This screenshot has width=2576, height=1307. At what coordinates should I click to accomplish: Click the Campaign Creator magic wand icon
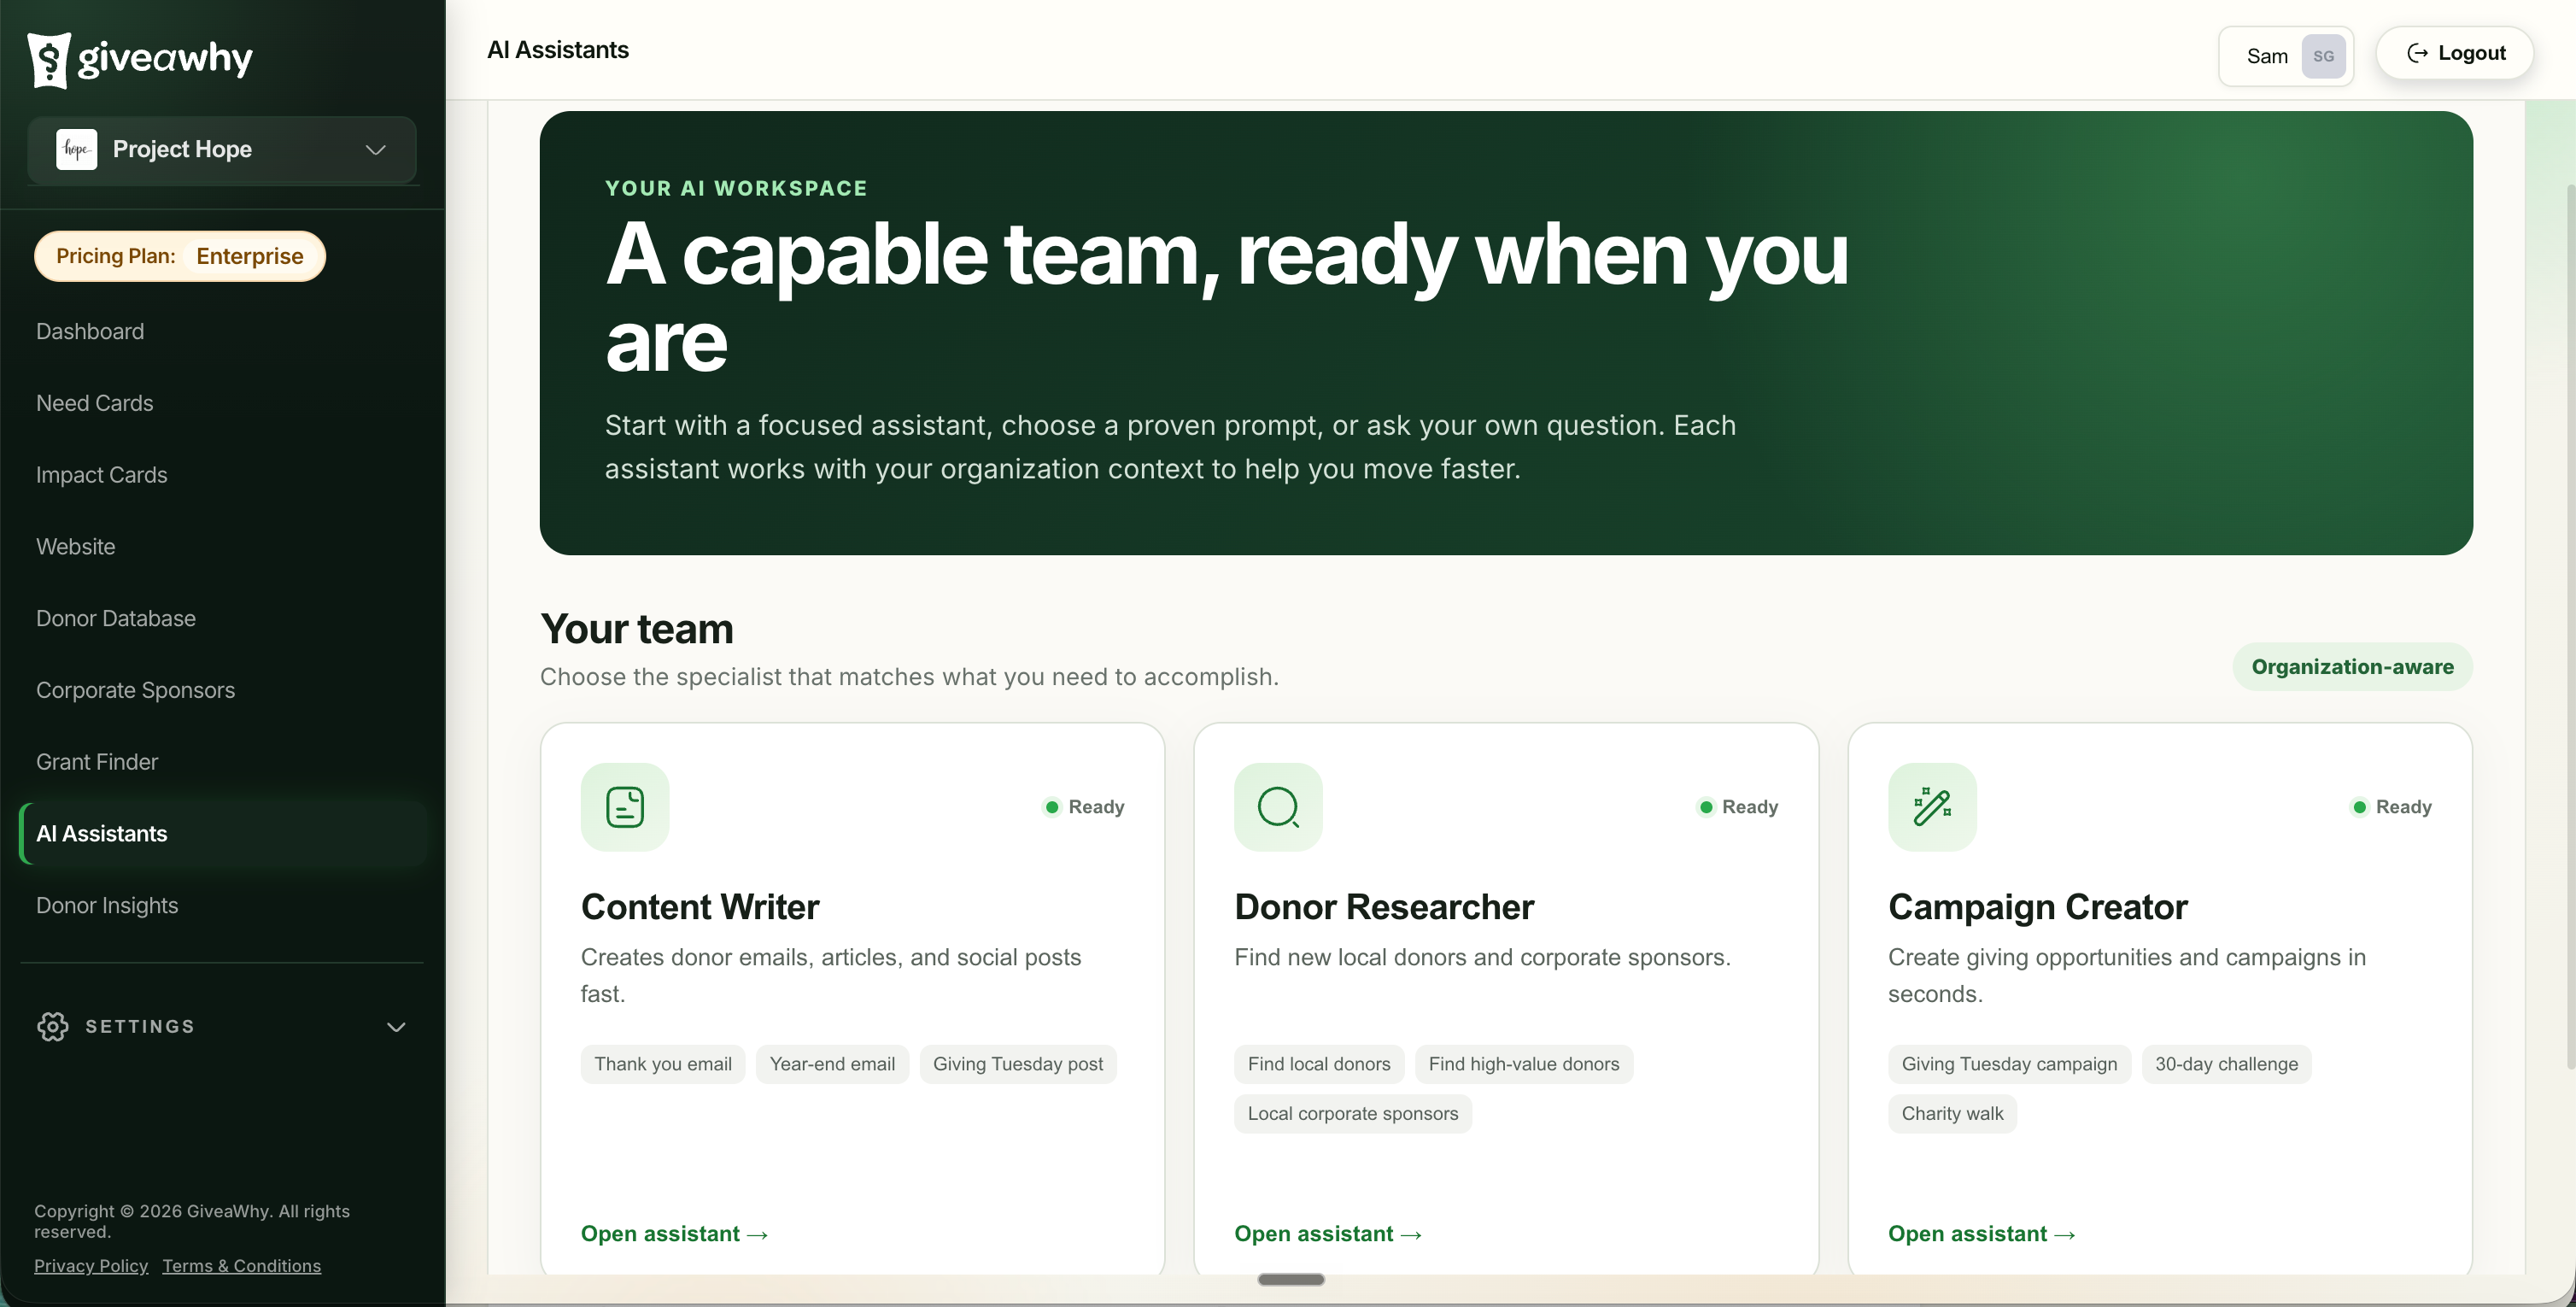click(x=1932, y=807)
